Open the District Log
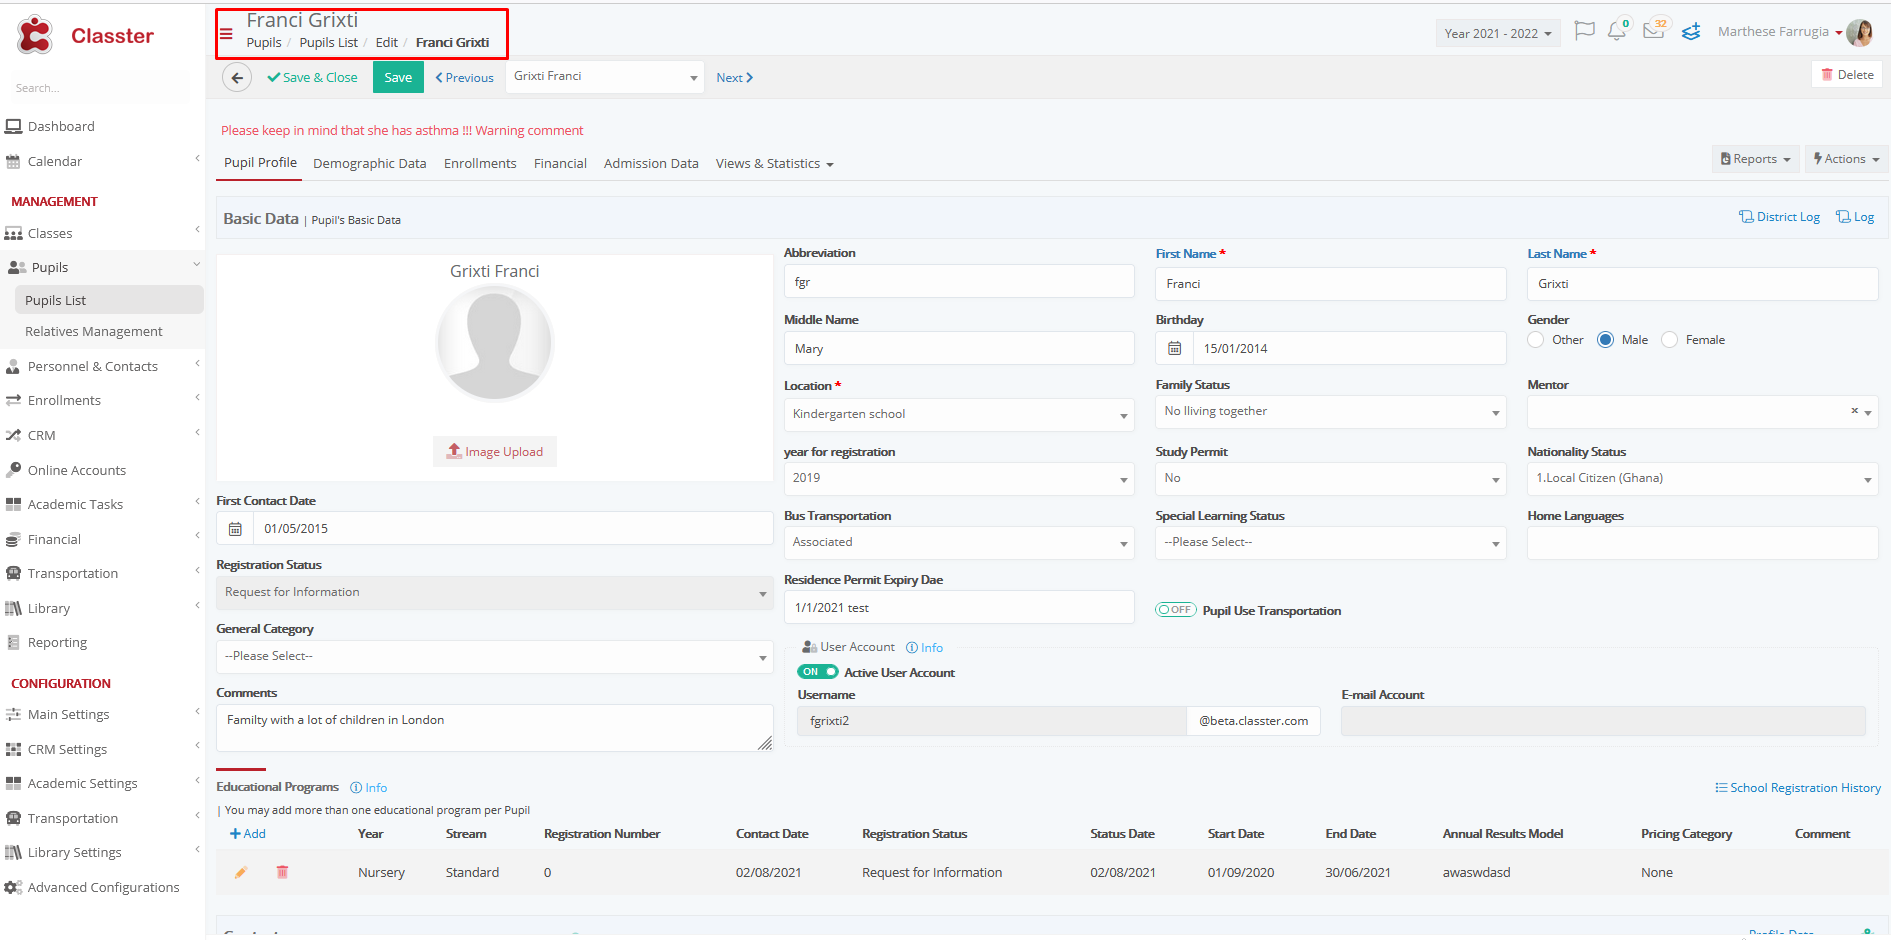 pos(1779,217)
